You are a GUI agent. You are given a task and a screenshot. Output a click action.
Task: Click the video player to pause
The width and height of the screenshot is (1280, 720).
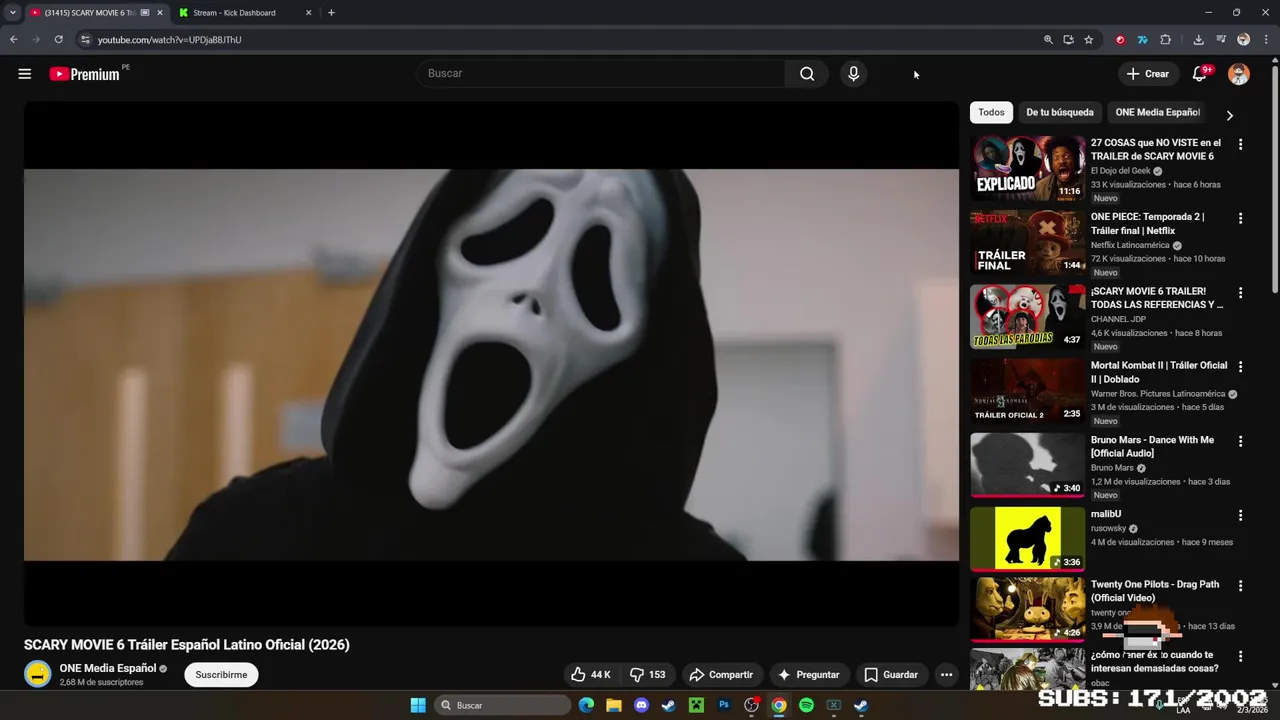coord(491,364)
